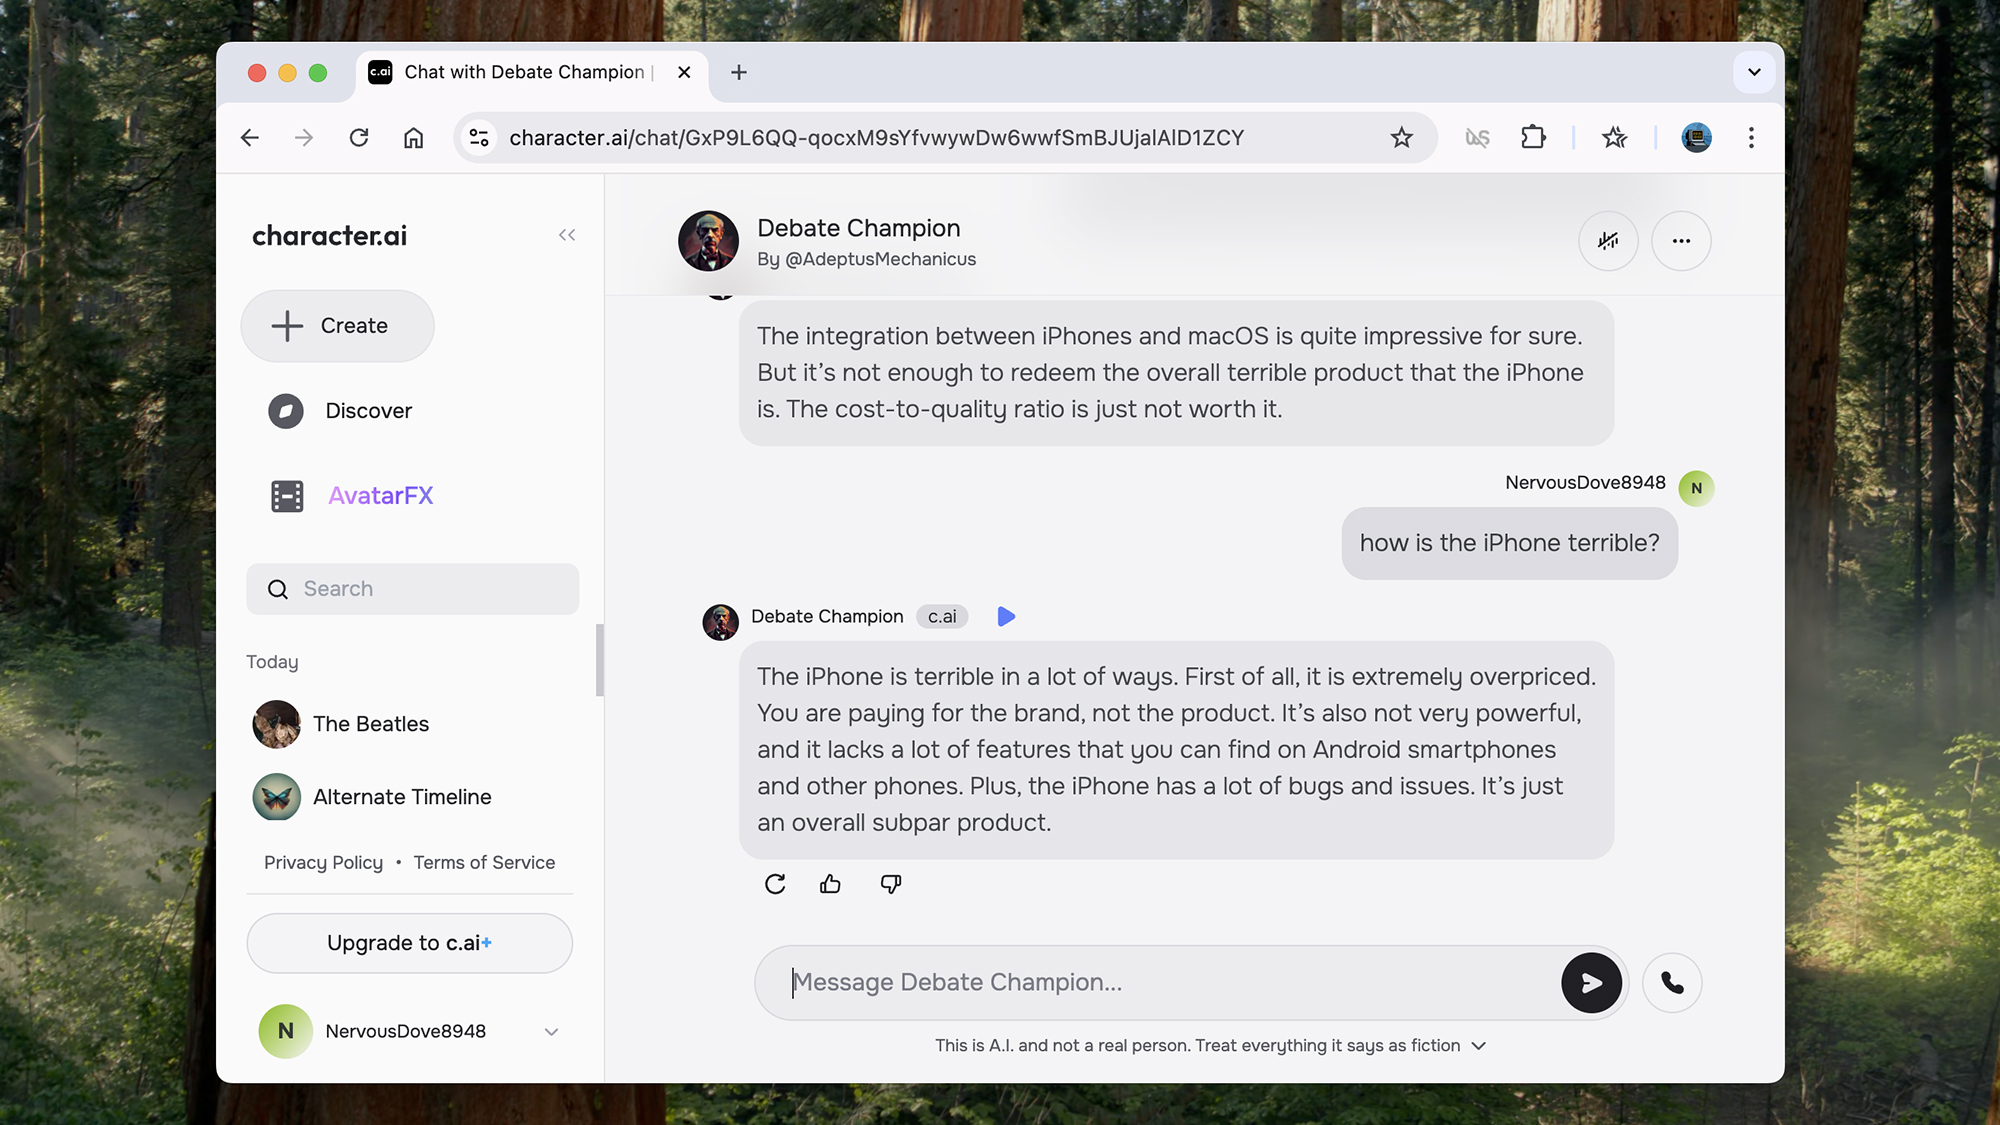Viewport: 2000px width, 1125px height.
Task: Click the character.ai logo
Action: pos(329,236)
